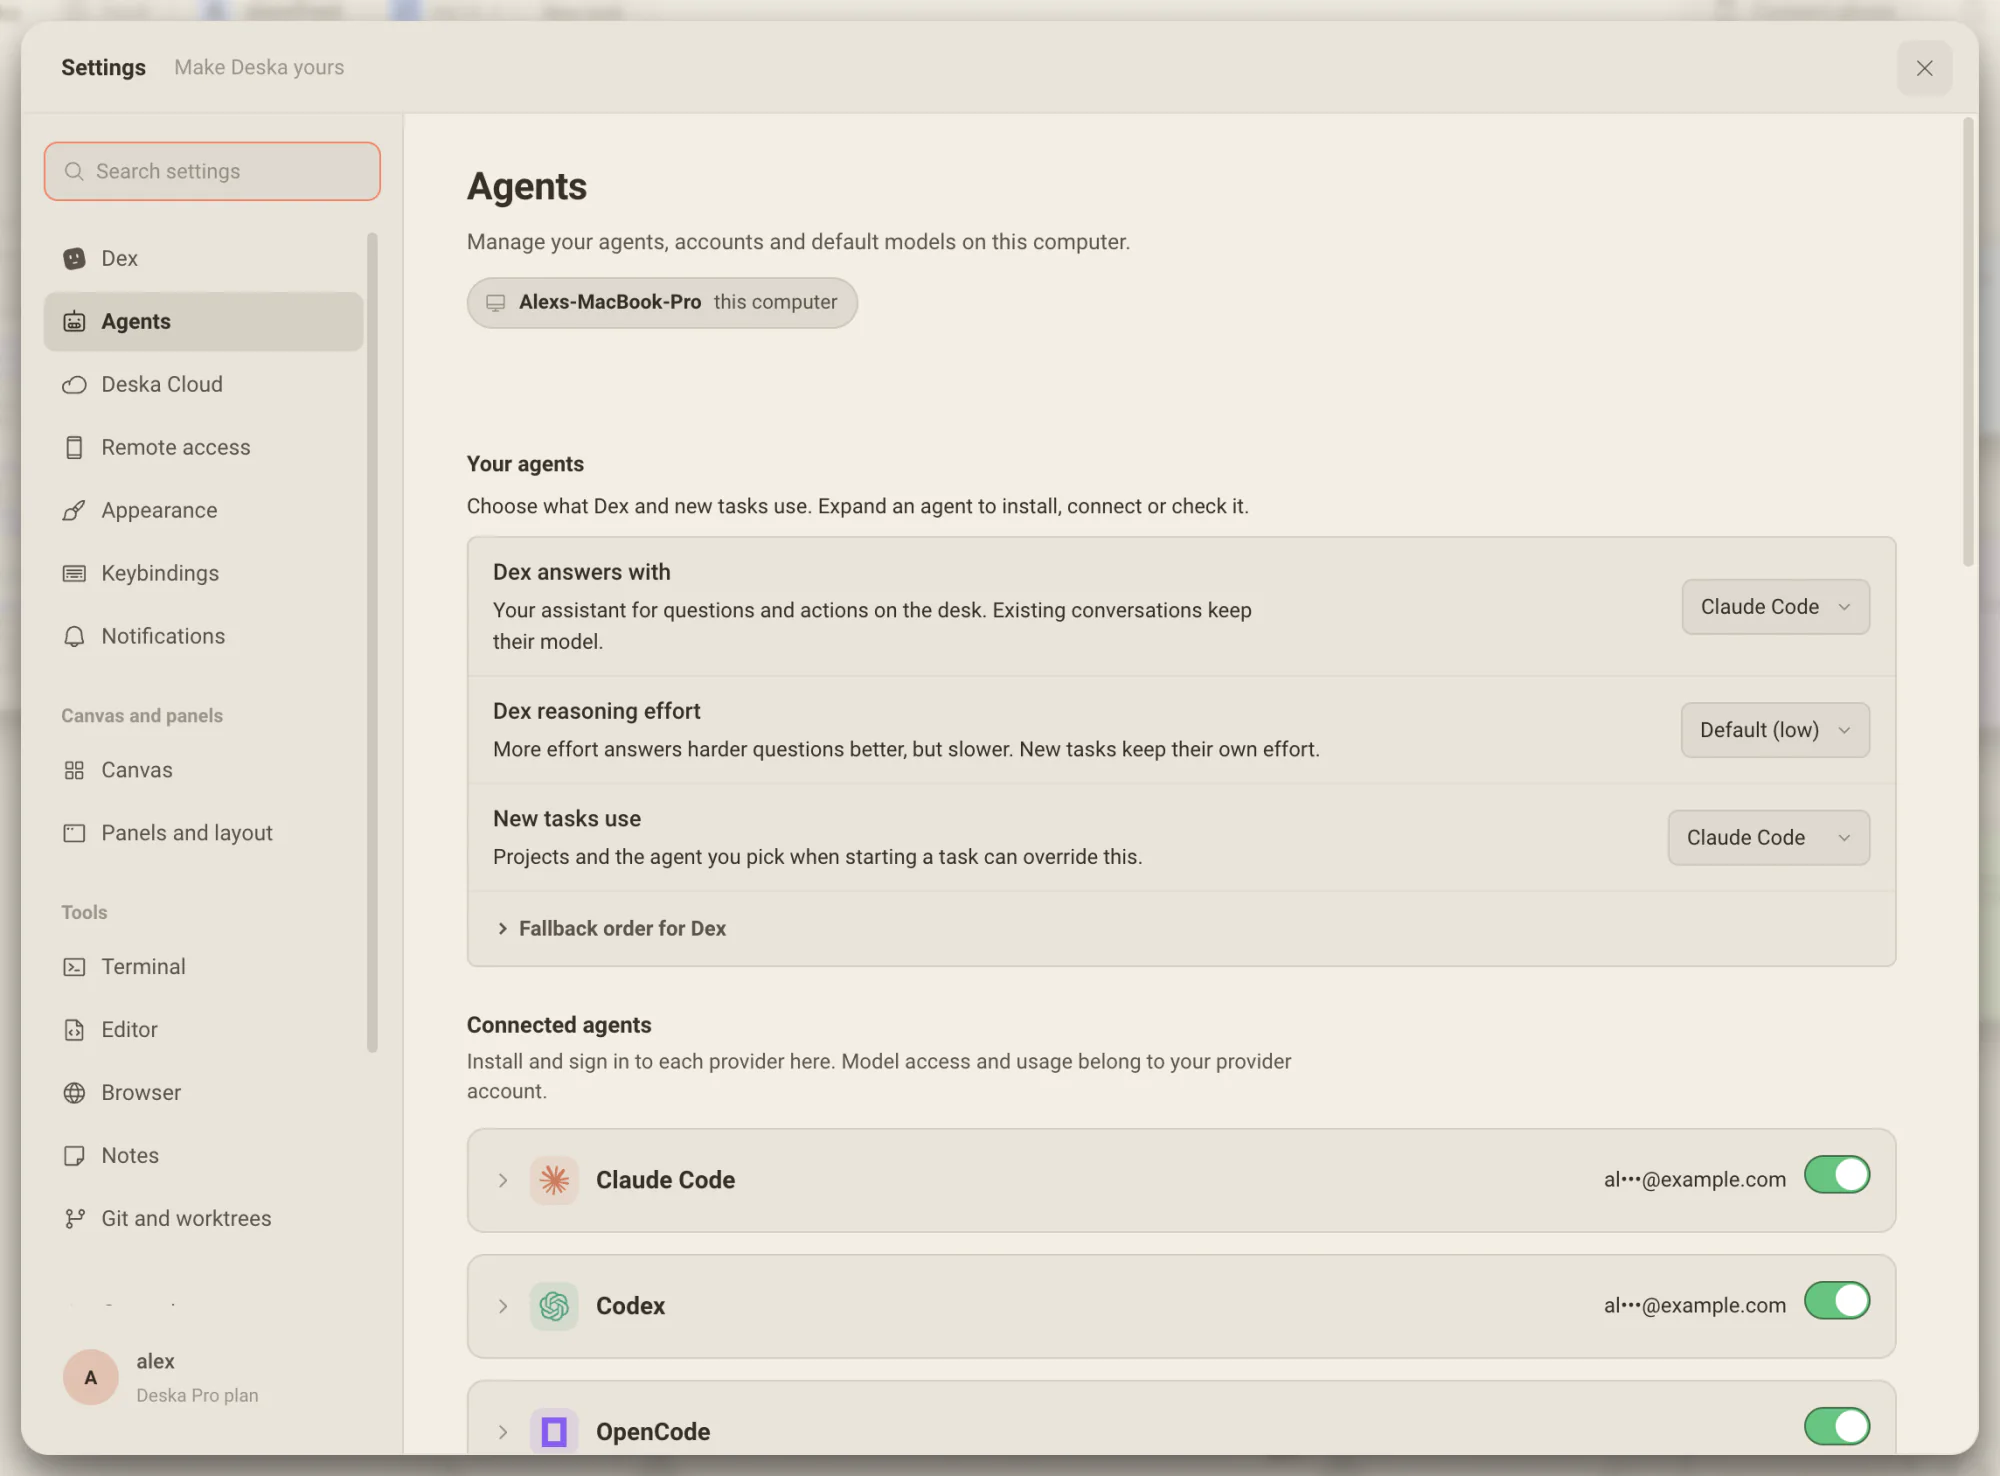2000x1476 pixels.
Task: Click the Editor file-code icon
Action: click(74, 1029)
